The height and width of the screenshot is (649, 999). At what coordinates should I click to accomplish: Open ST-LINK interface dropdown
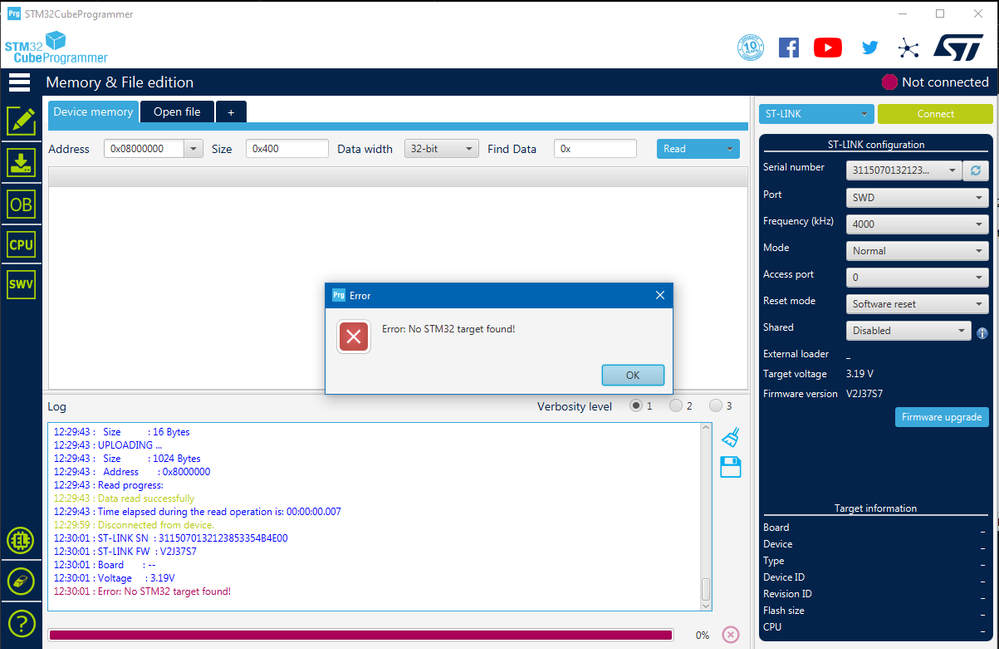816,114
